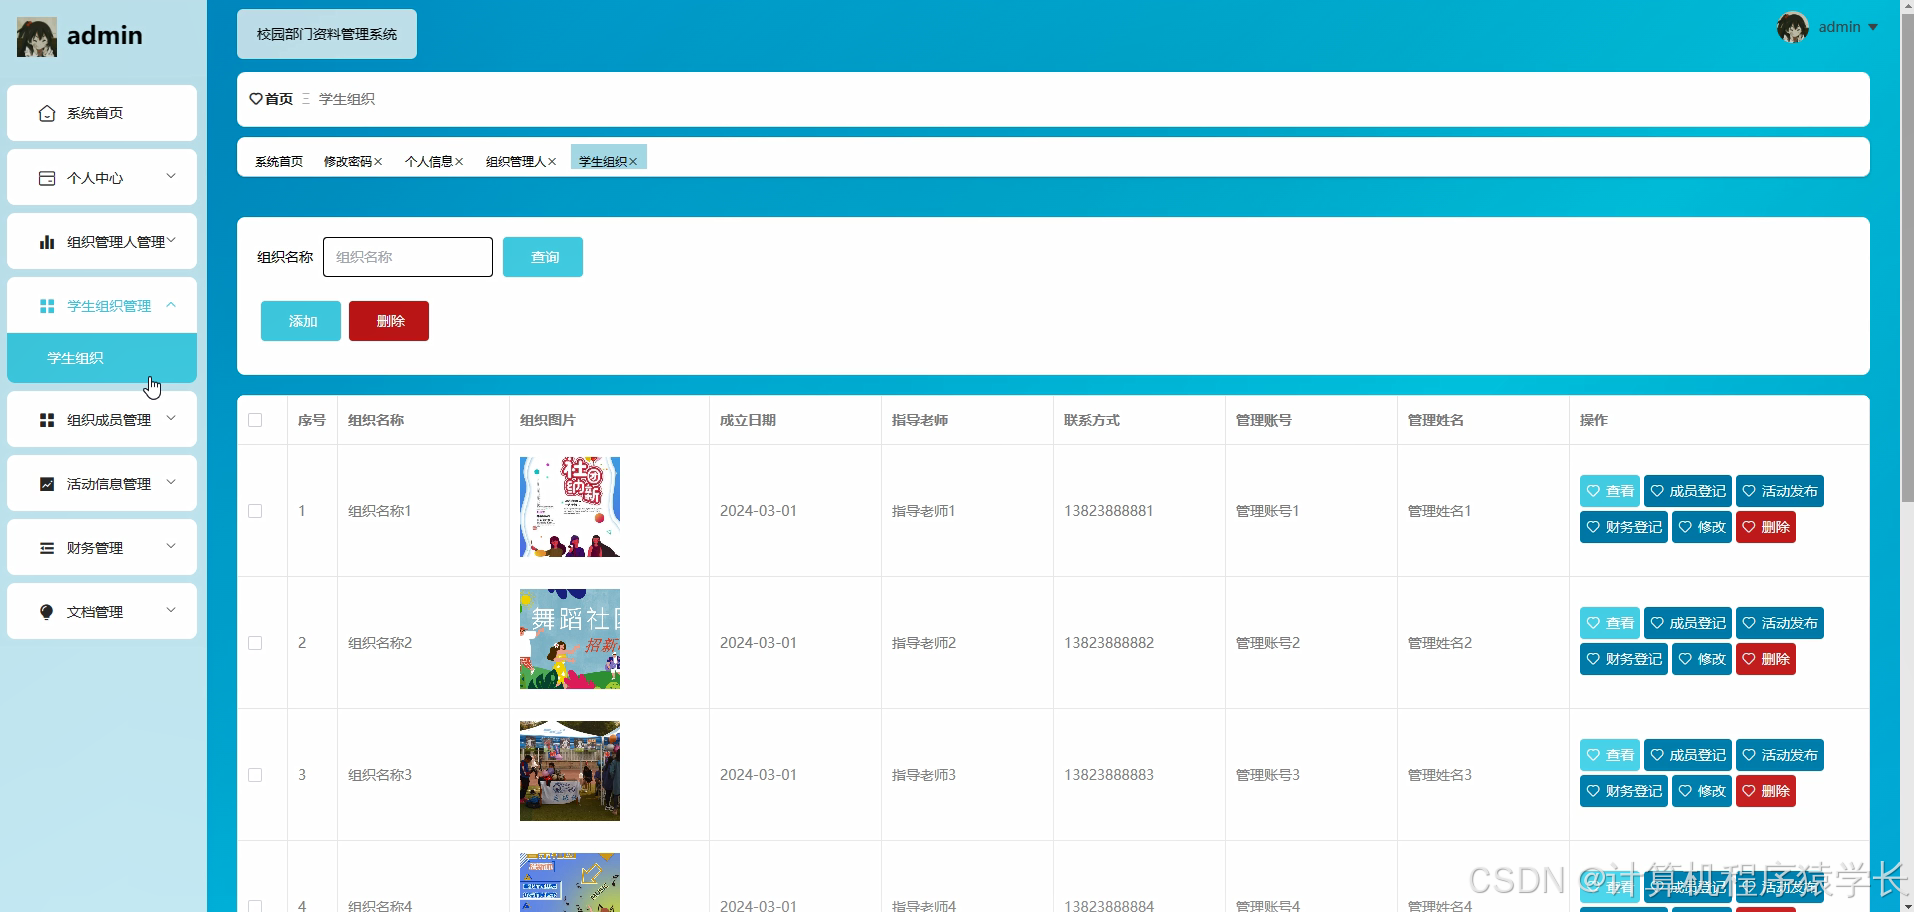Expand the 文档管理 menu chevron
Image resolution: width=1914 pixels, height=912 pixels.
tap(171, 610)
